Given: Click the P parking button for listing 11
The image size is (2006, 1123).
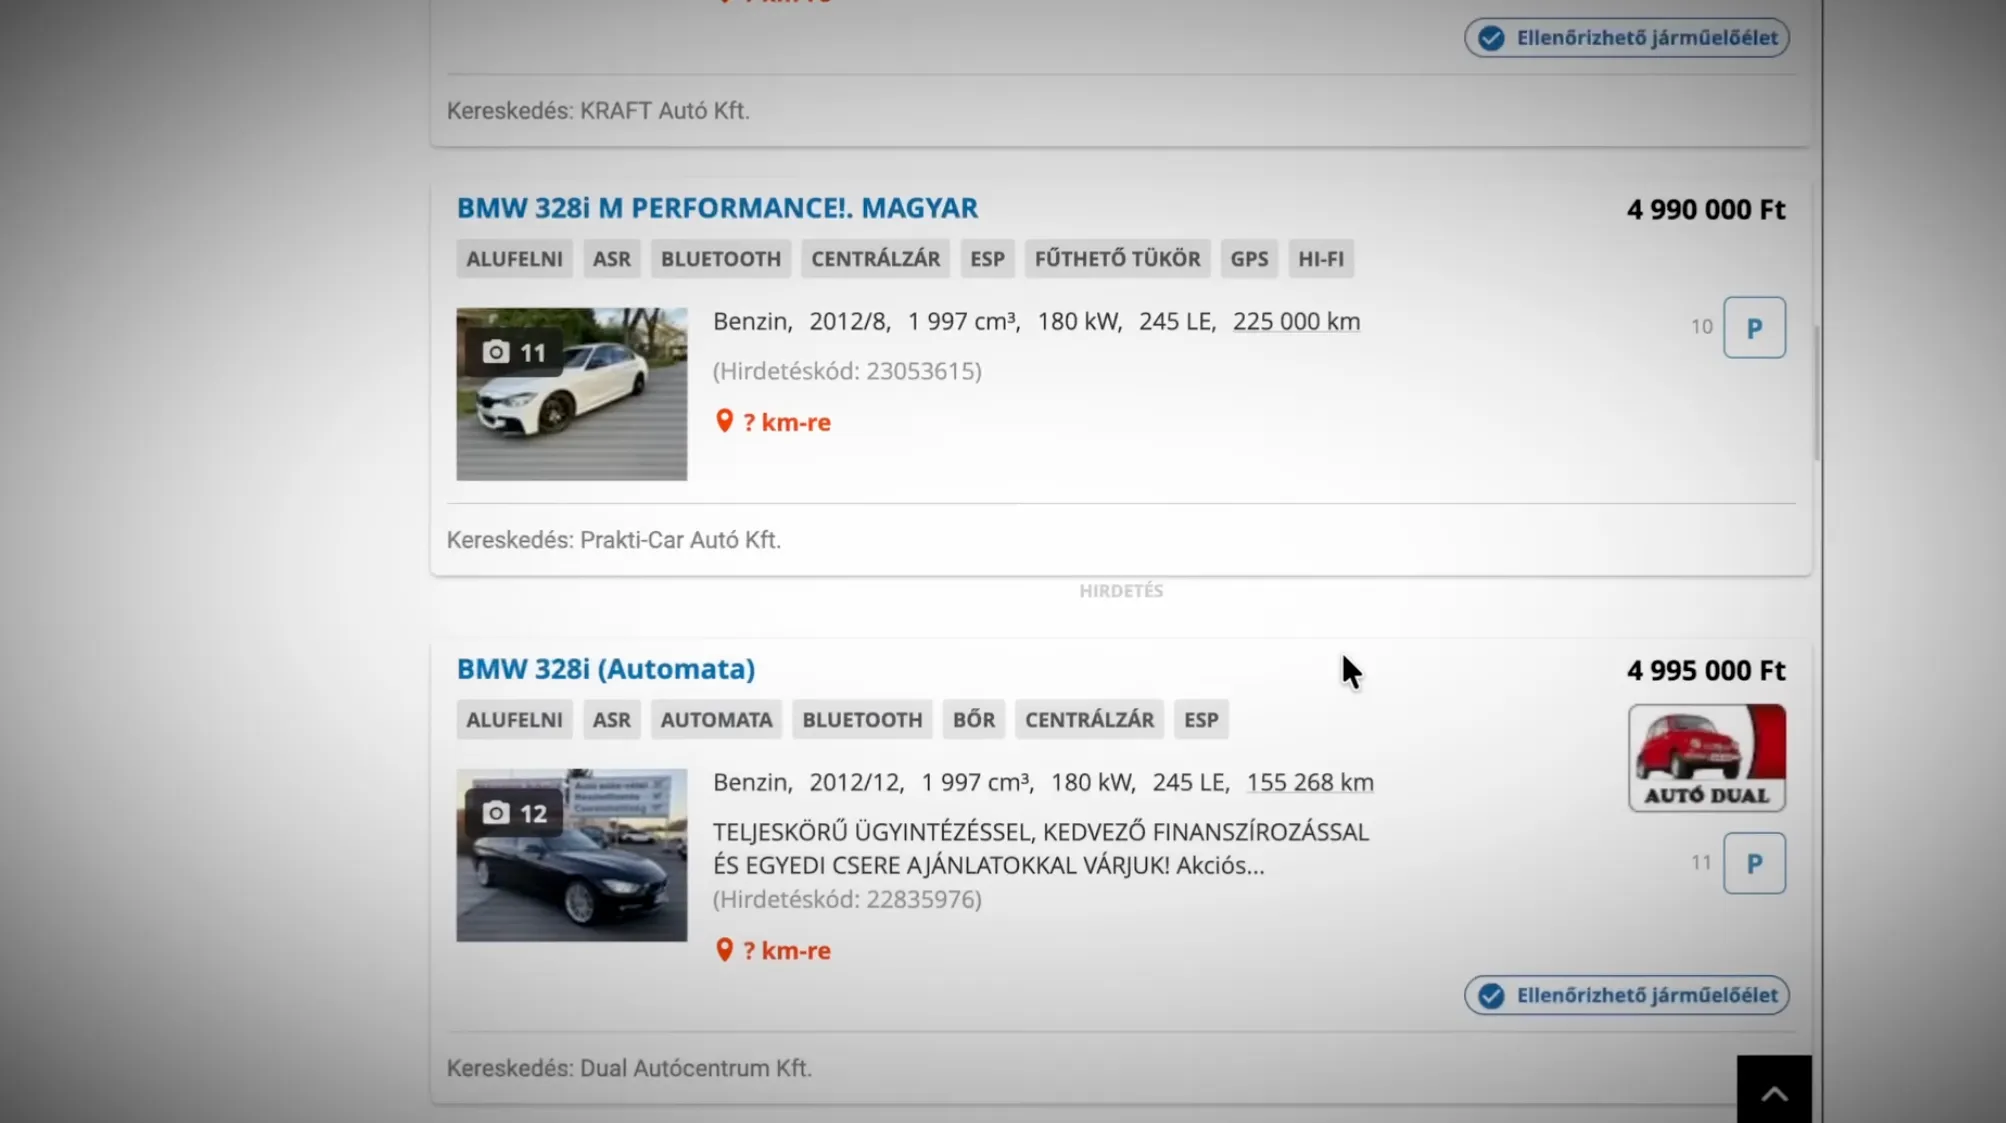Looking at the screenshot, I should [1754, 863].
